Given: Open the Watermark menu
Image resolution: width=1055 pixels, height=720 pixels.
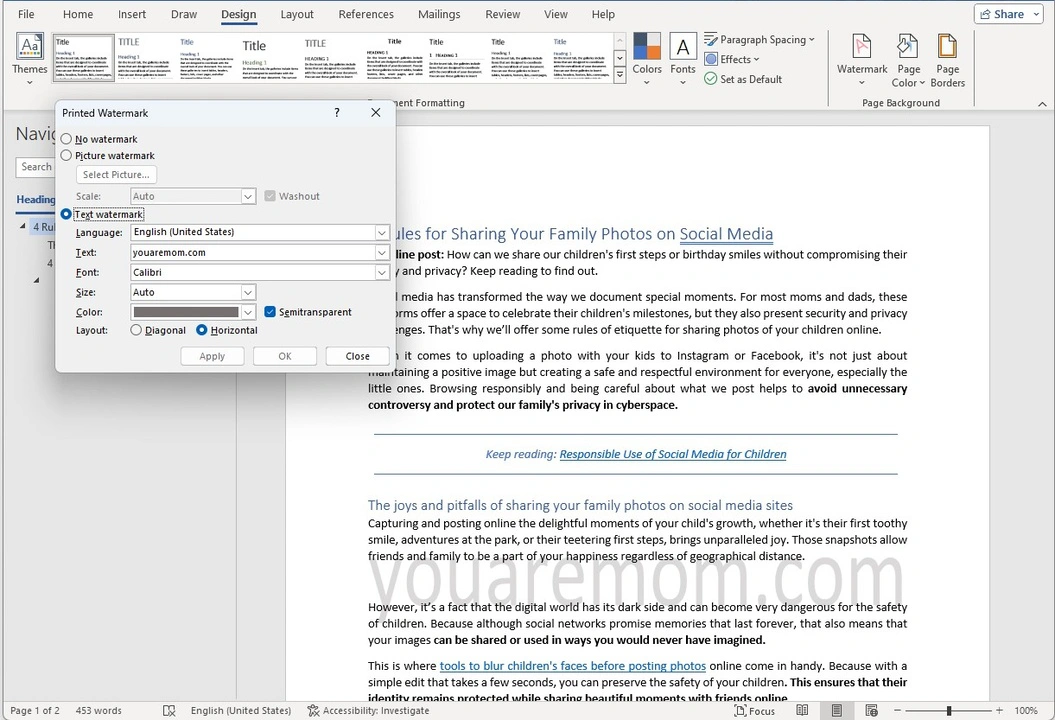Looking at the screenshot, I should tap(862, 59).
